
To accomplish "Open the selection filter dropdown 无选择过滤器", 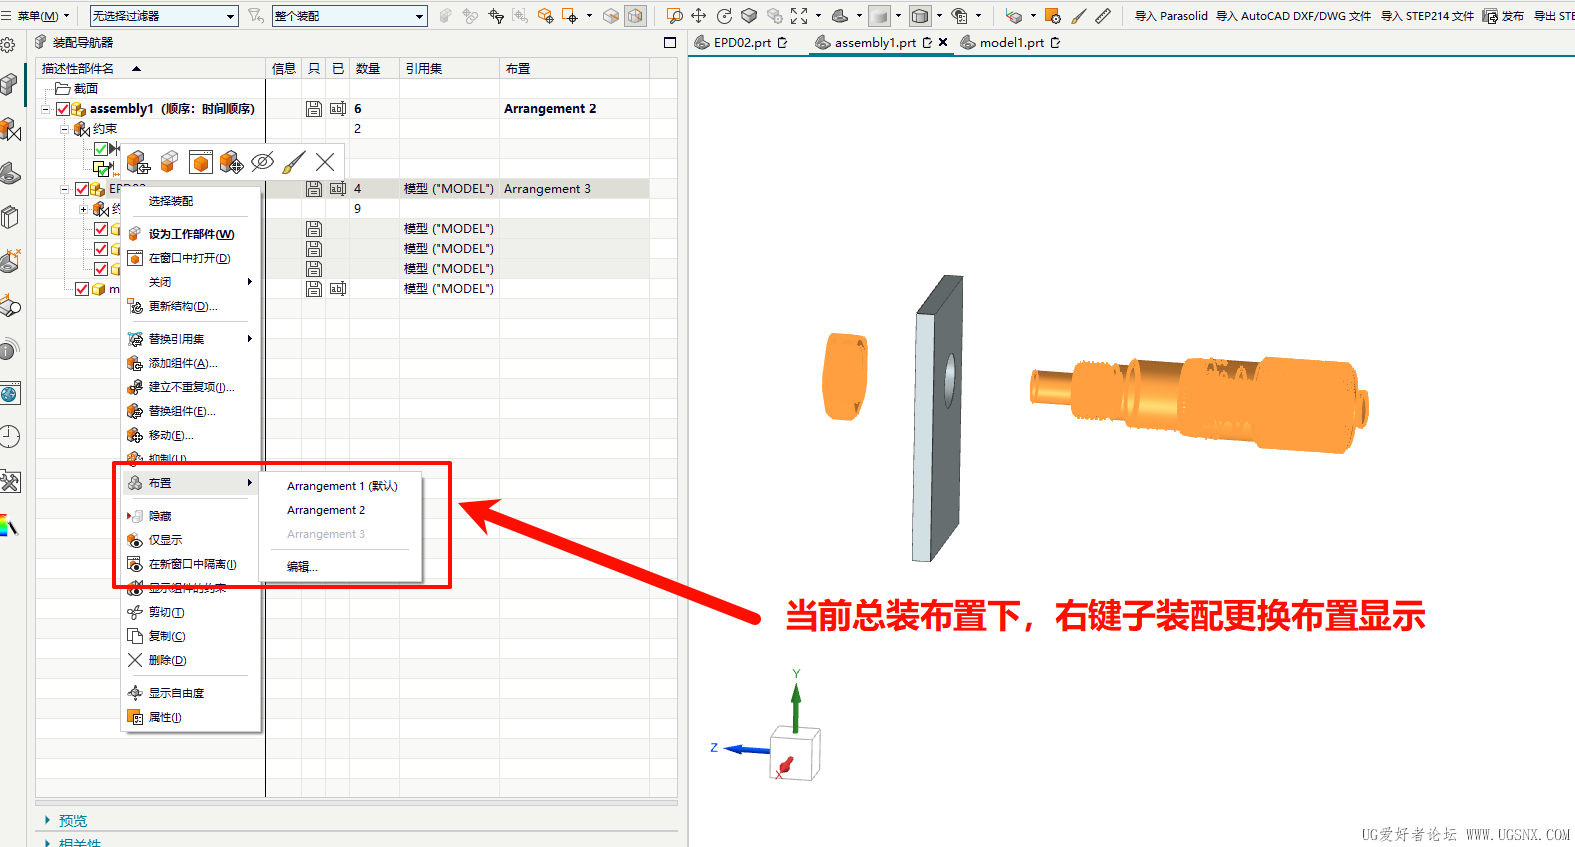I will (164, 16).
